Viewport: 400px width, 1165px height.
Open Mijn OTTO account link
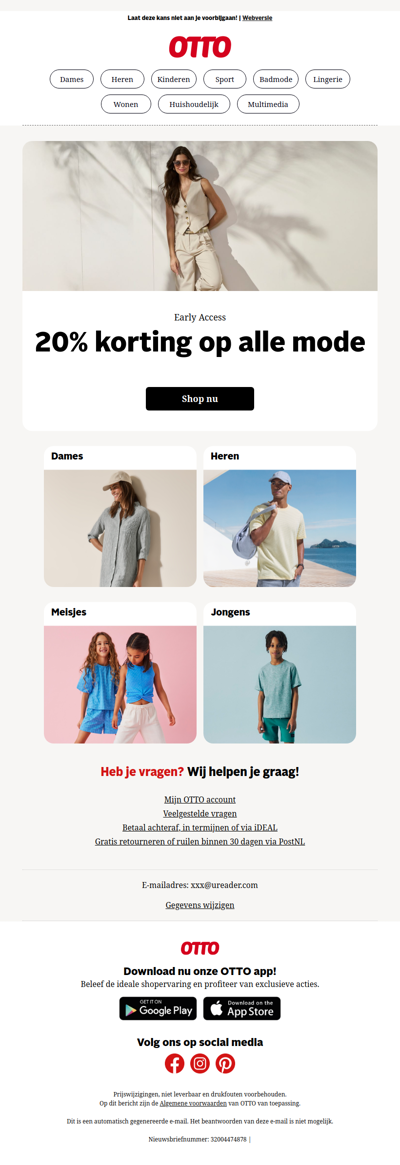200,799
